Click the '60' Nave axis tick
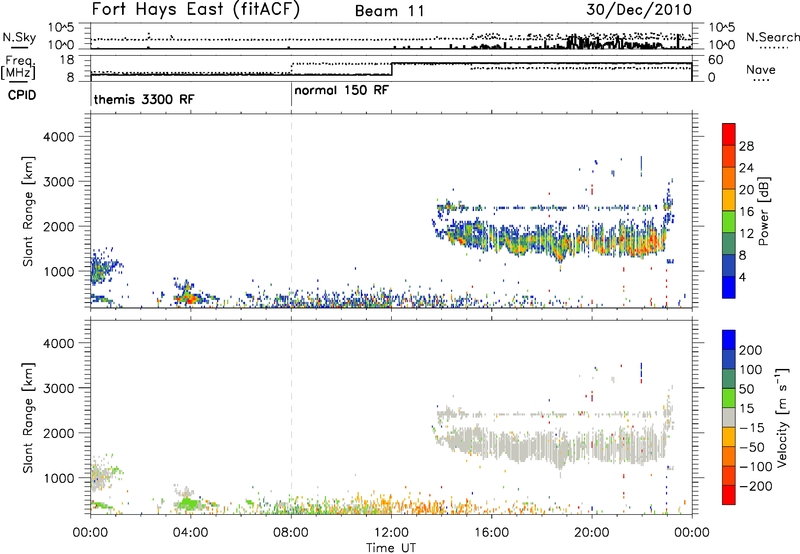Viewport: 800px width, 554px height. [x=715, y=60]
